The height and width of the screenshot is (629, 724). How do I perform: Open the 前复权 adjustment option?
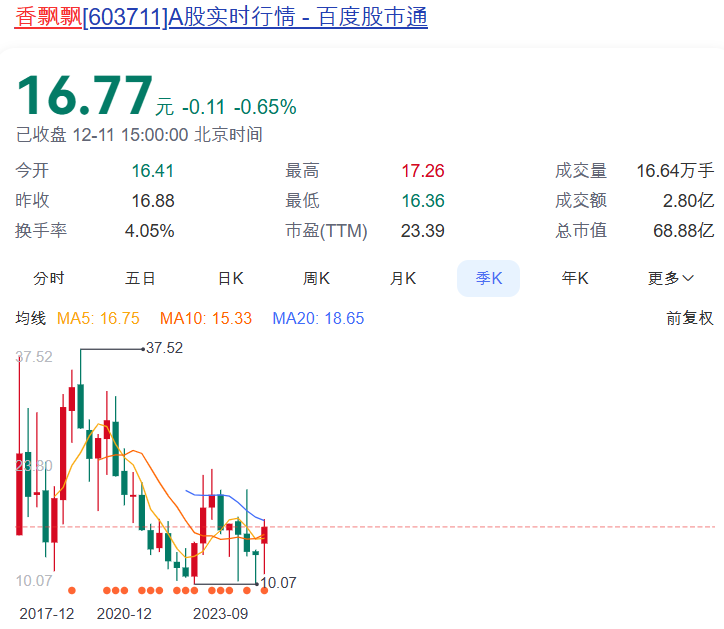(690, 318)
